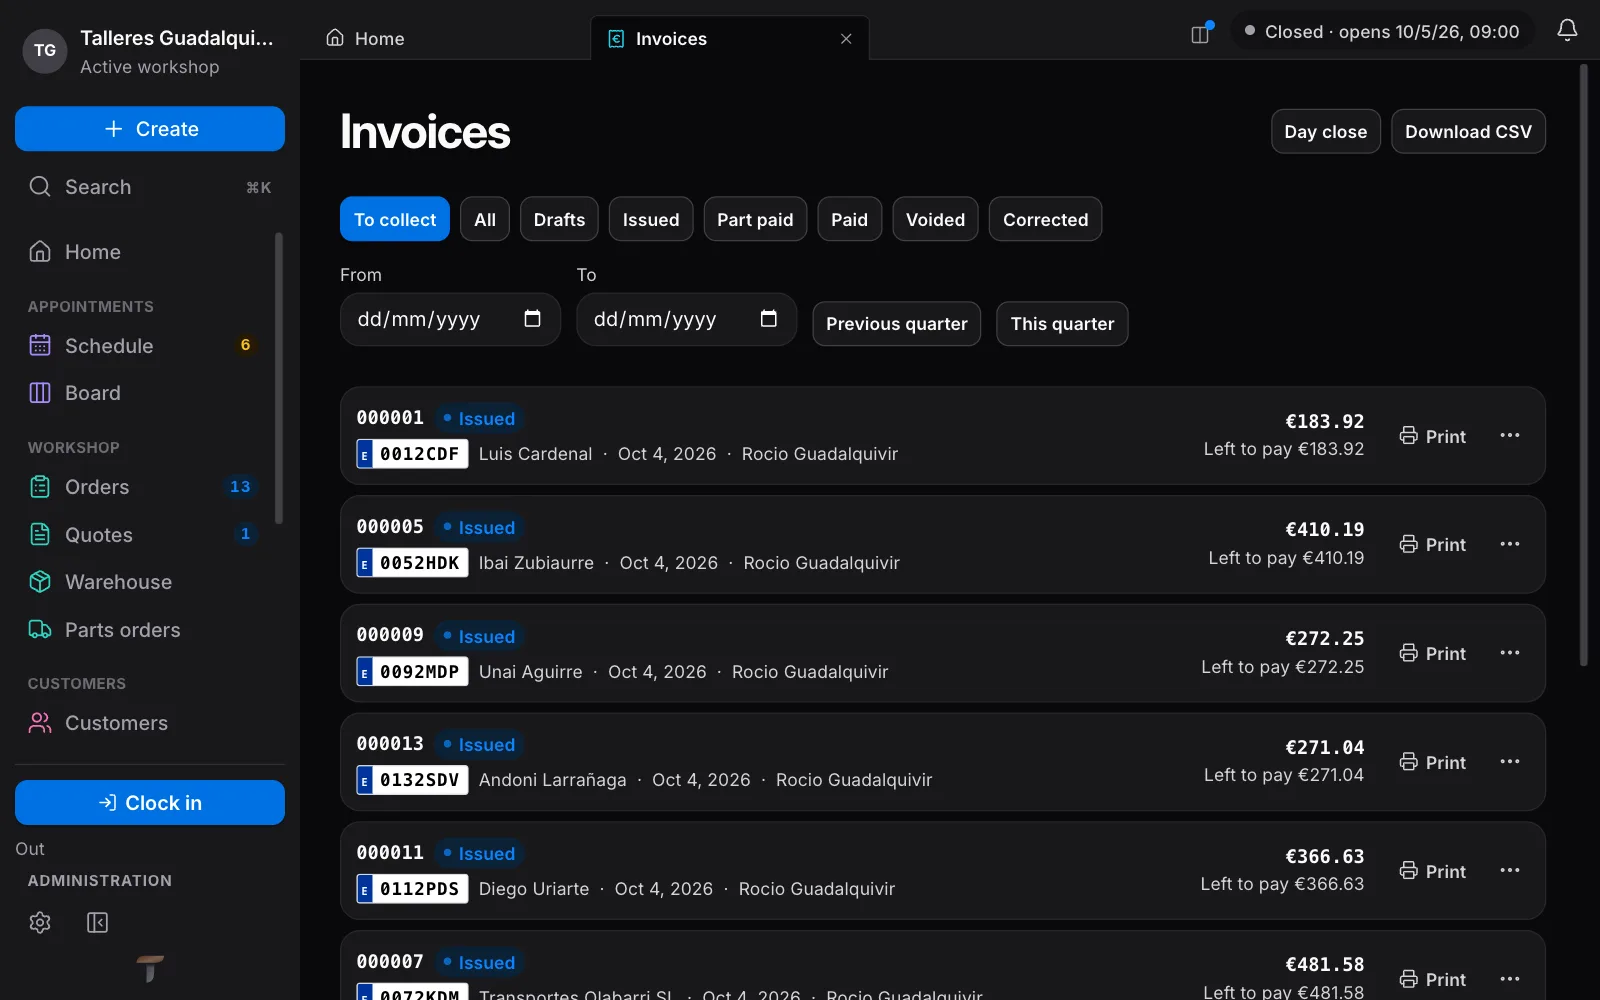Close the Invoices tab

coord(846,39)
